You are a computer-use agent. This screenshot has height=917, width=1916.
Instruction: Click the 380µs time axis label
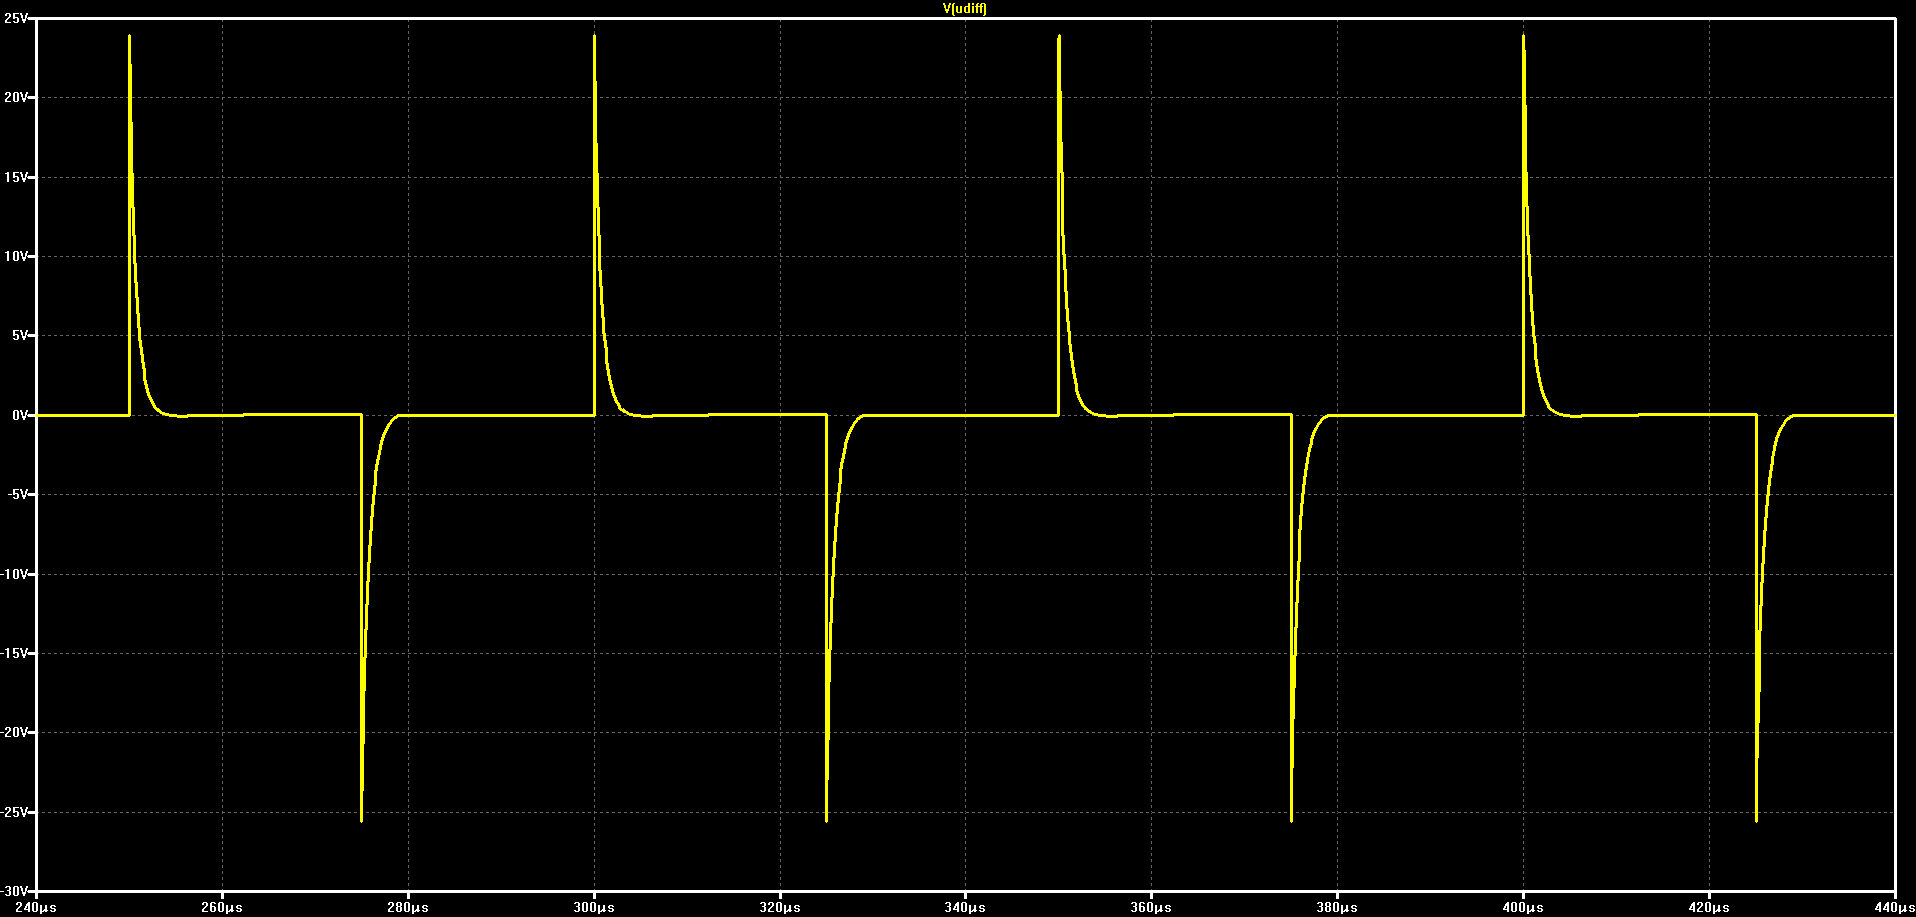coord(1338,908)
